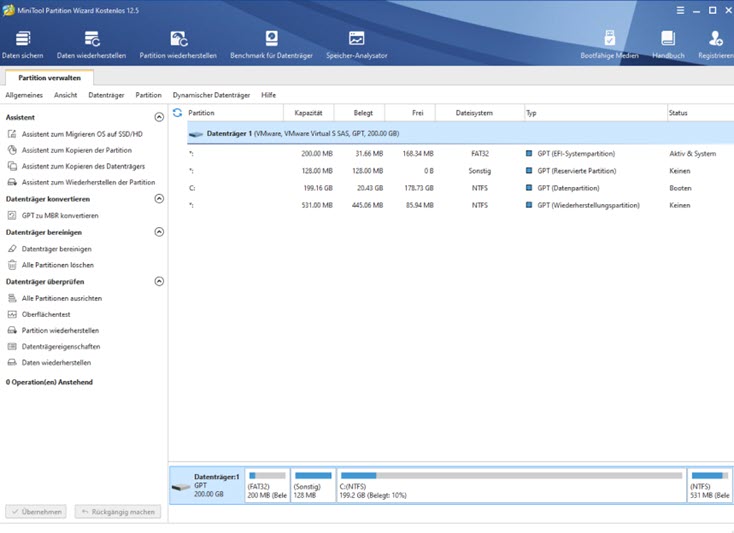
Task: Select the GPT (Wiederherstellungspartition) row
Action: 460,205
